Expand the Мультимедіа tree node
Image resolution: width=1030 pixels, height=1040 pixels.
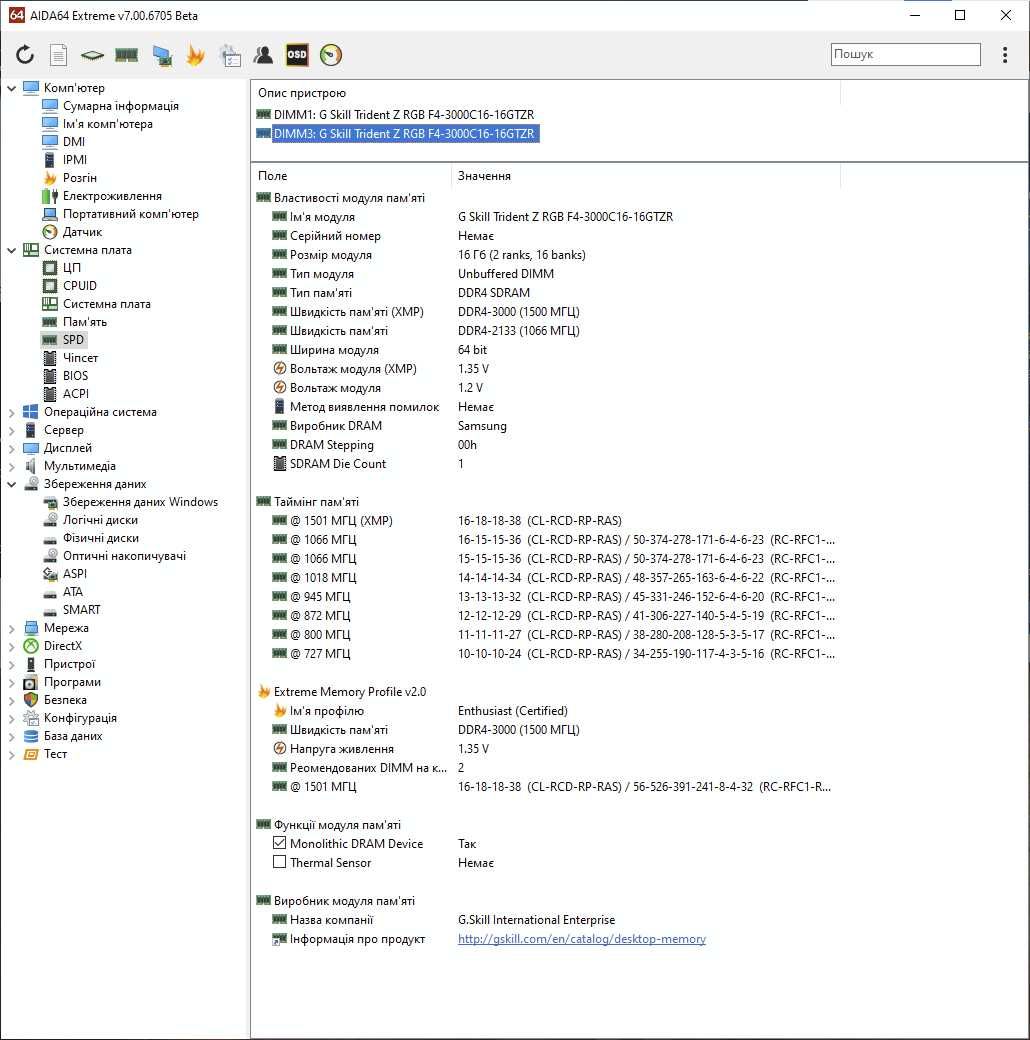[x=11, y=466]
